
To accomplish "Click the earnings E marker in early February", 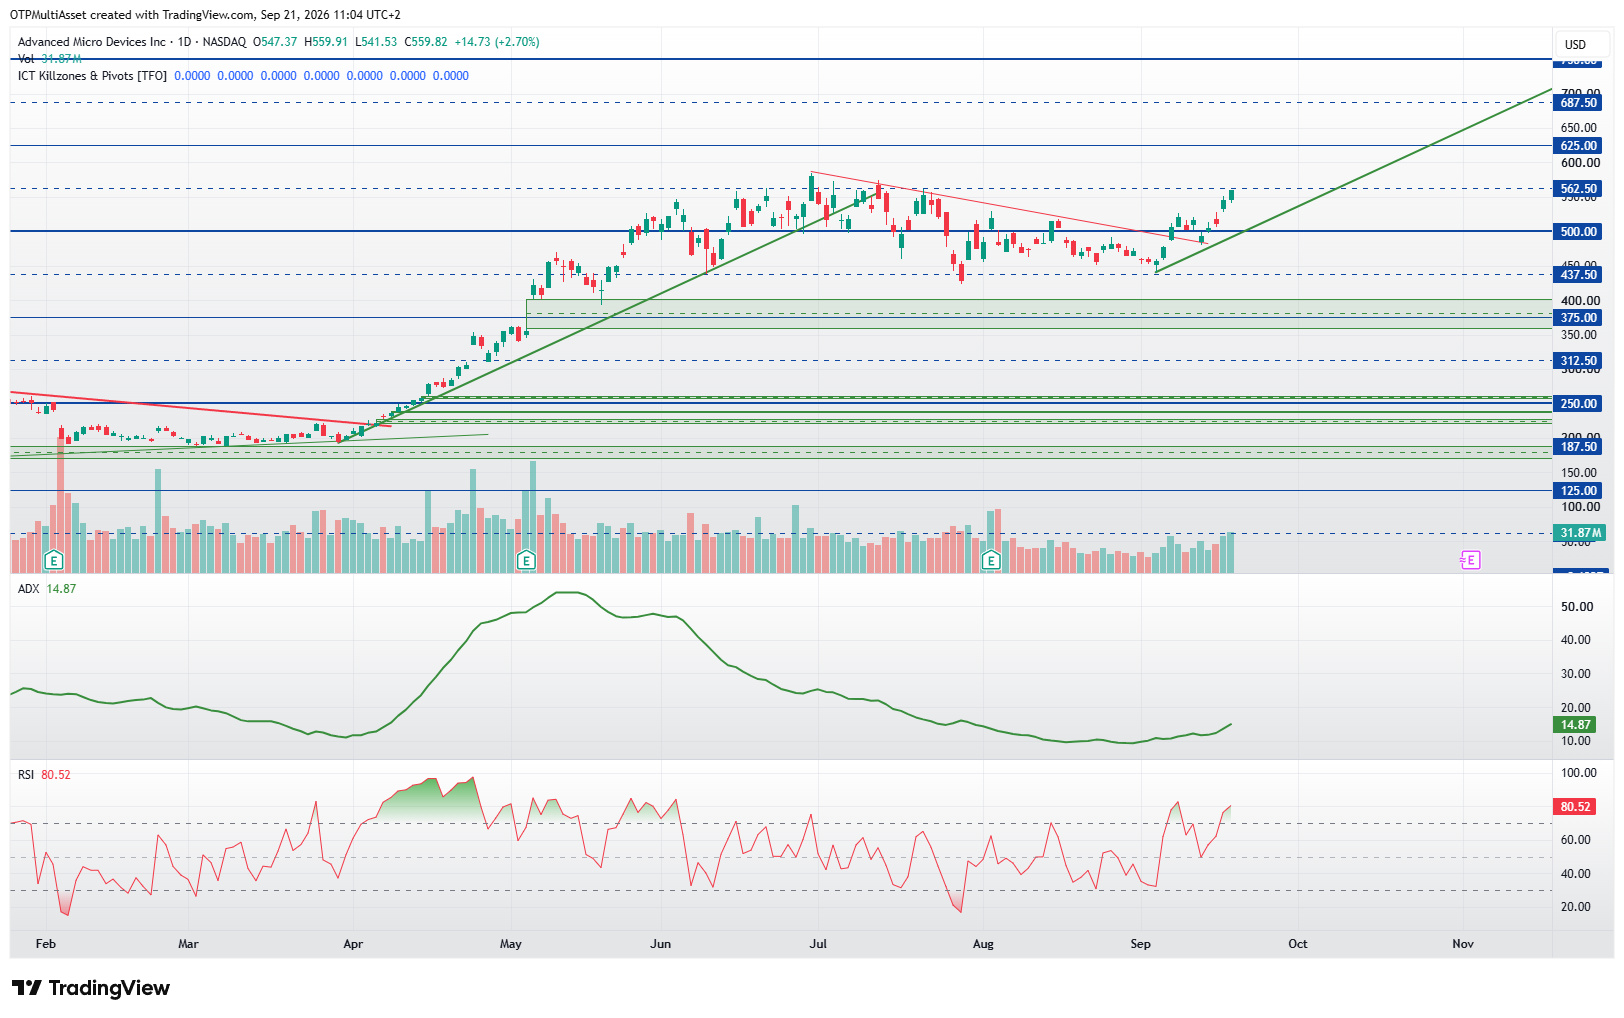I will (54, 561).
